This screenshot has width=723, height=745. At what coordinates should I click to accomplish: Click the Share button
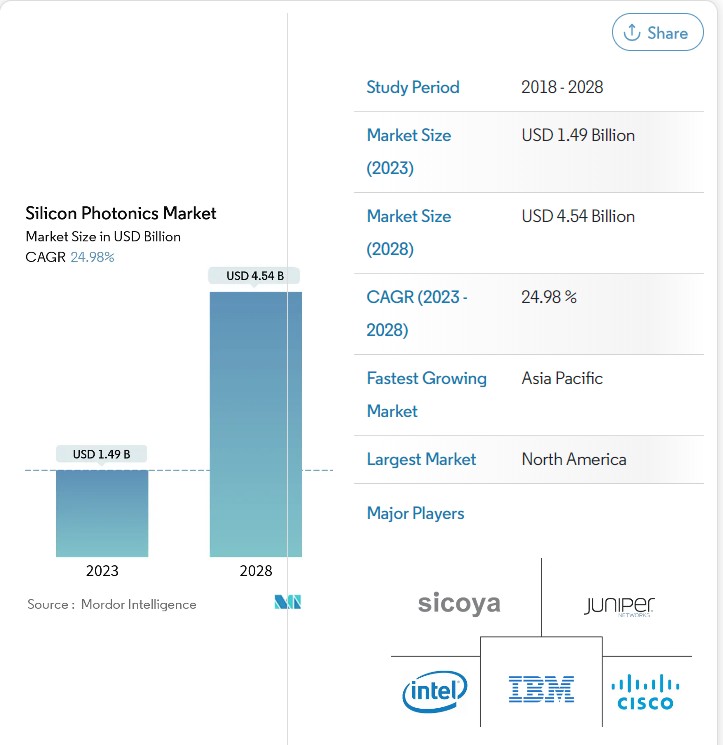(x=656, y=33)
